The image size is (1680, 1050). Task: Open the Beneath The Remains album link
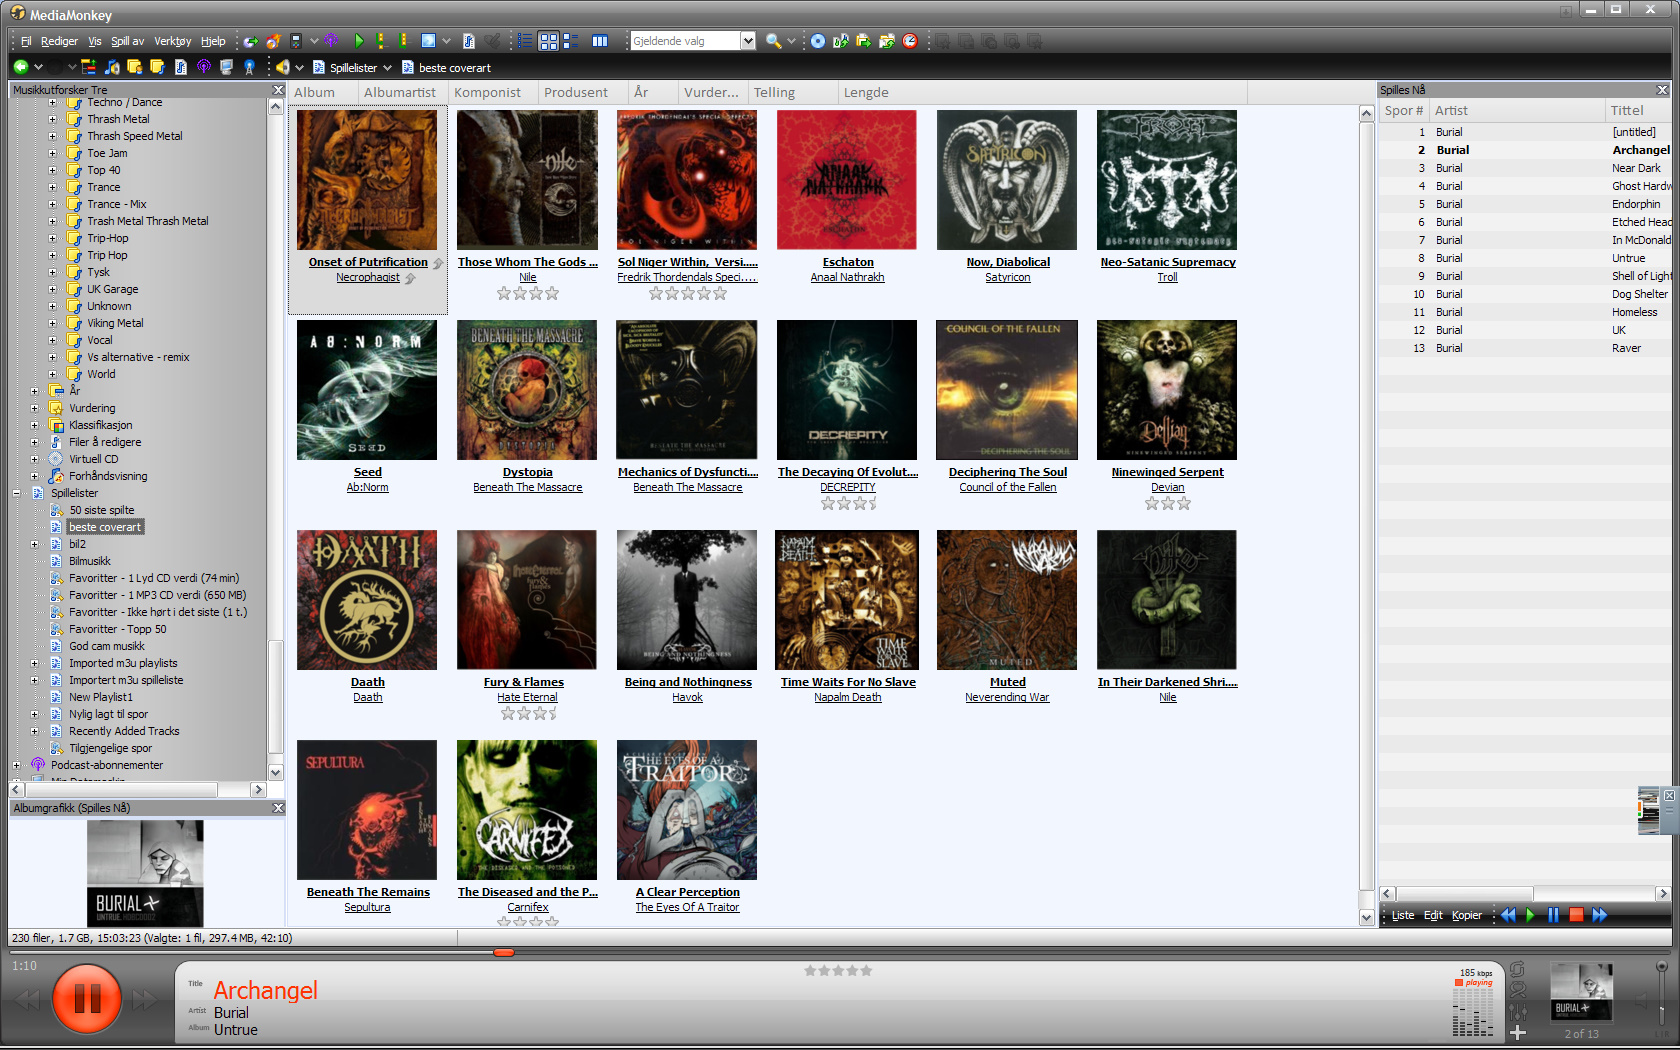[368, 892]
